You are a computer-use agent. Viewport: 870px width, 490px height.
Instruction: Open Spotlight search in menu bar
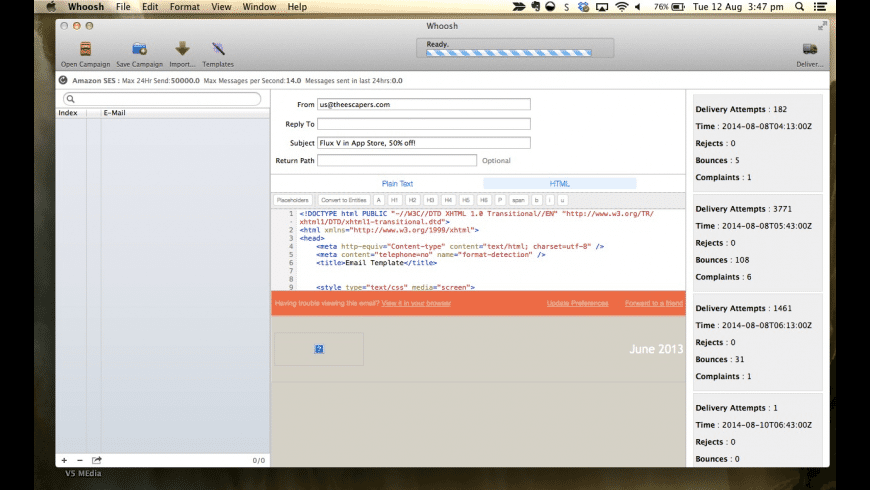800,7
